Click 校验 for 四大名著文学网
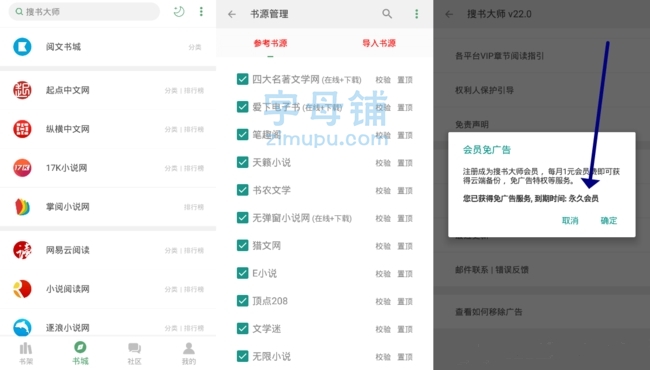This screenshot has width=650, height=370. click(x=383, y=80)
